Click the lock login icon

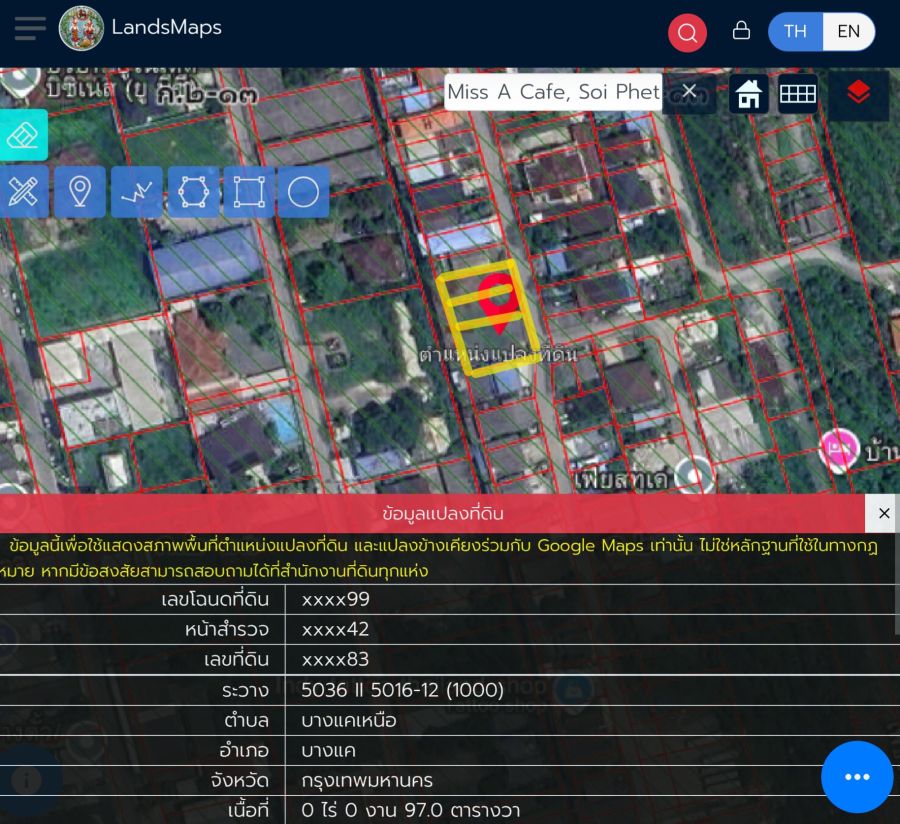tap(741, 31)
